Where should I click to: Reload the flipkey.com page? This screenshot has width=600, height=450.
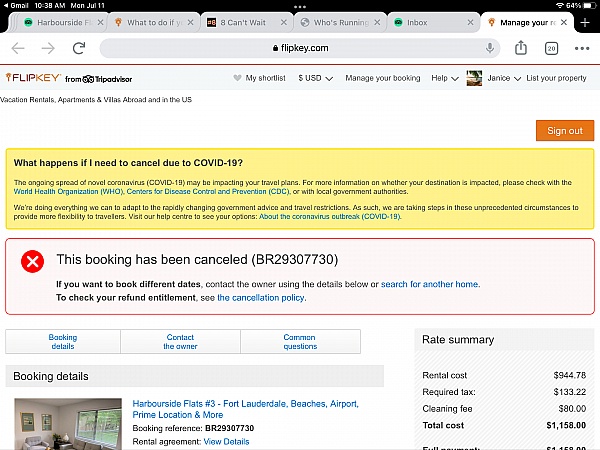pyautogui.click(x=79, y=48)
